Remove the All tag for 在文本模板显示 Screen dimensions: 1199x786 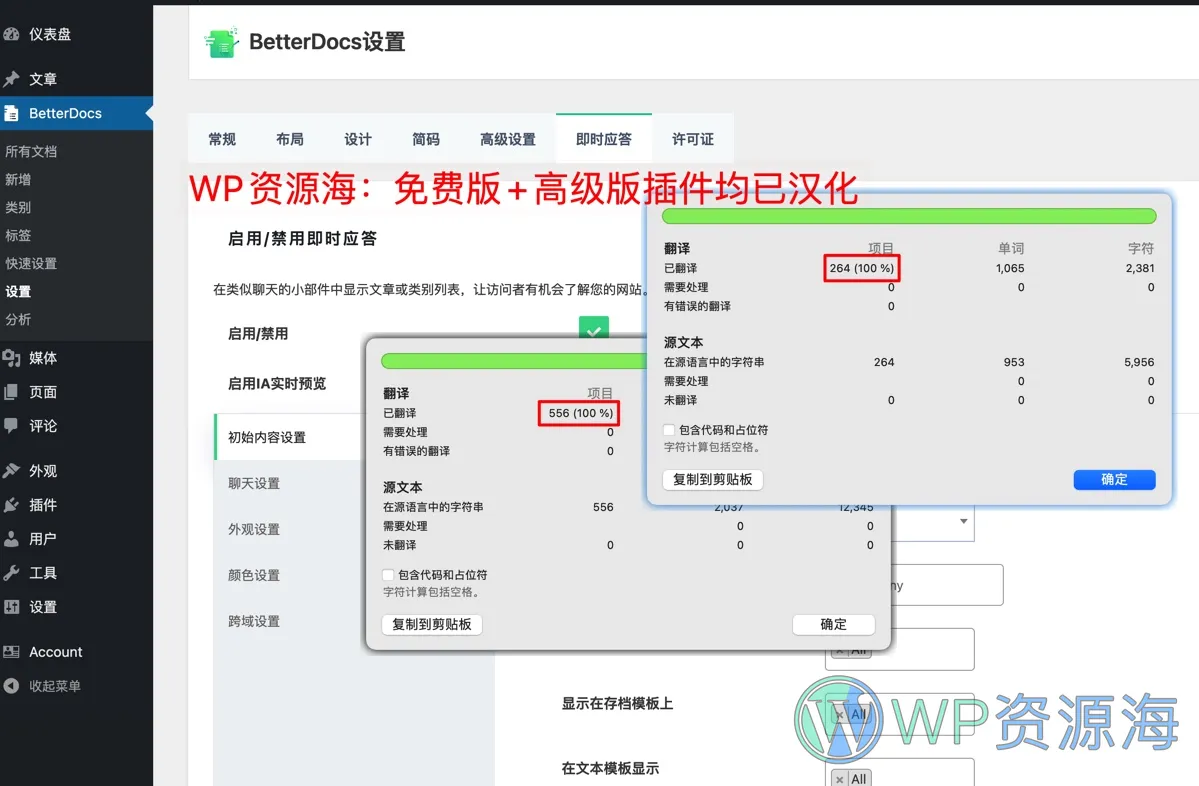840,778
